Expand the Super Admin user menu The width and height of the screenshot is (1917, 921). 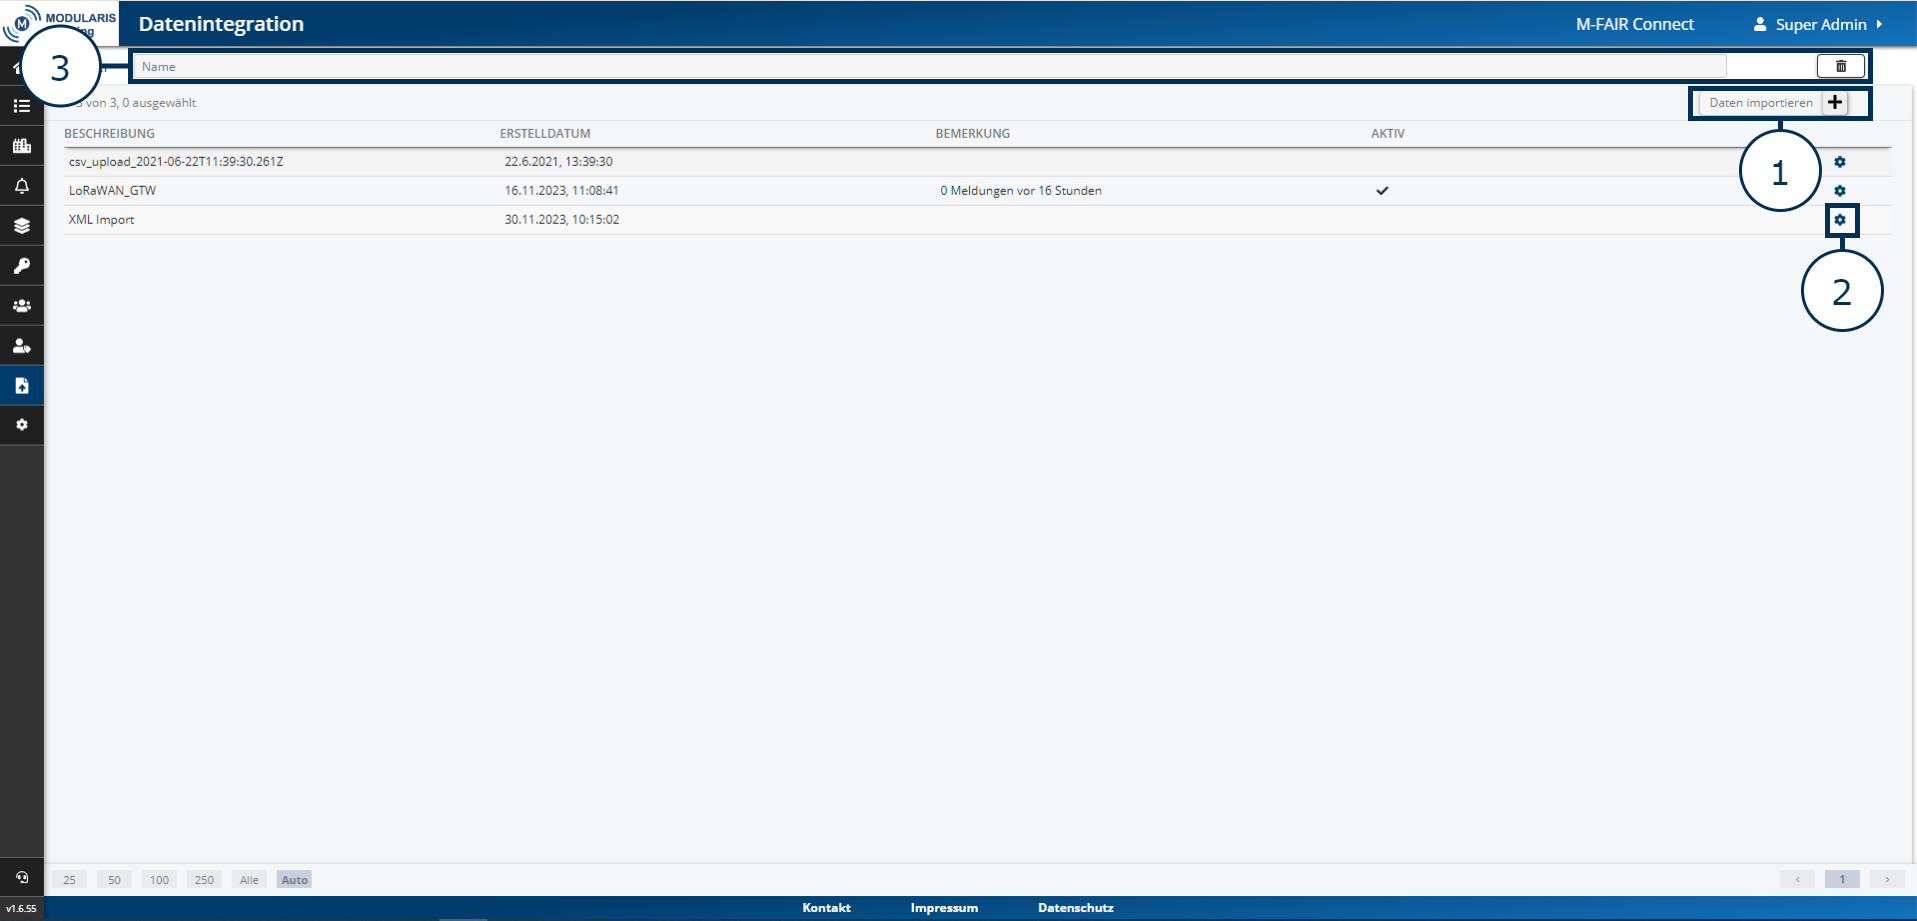(x=1818, y=24)
